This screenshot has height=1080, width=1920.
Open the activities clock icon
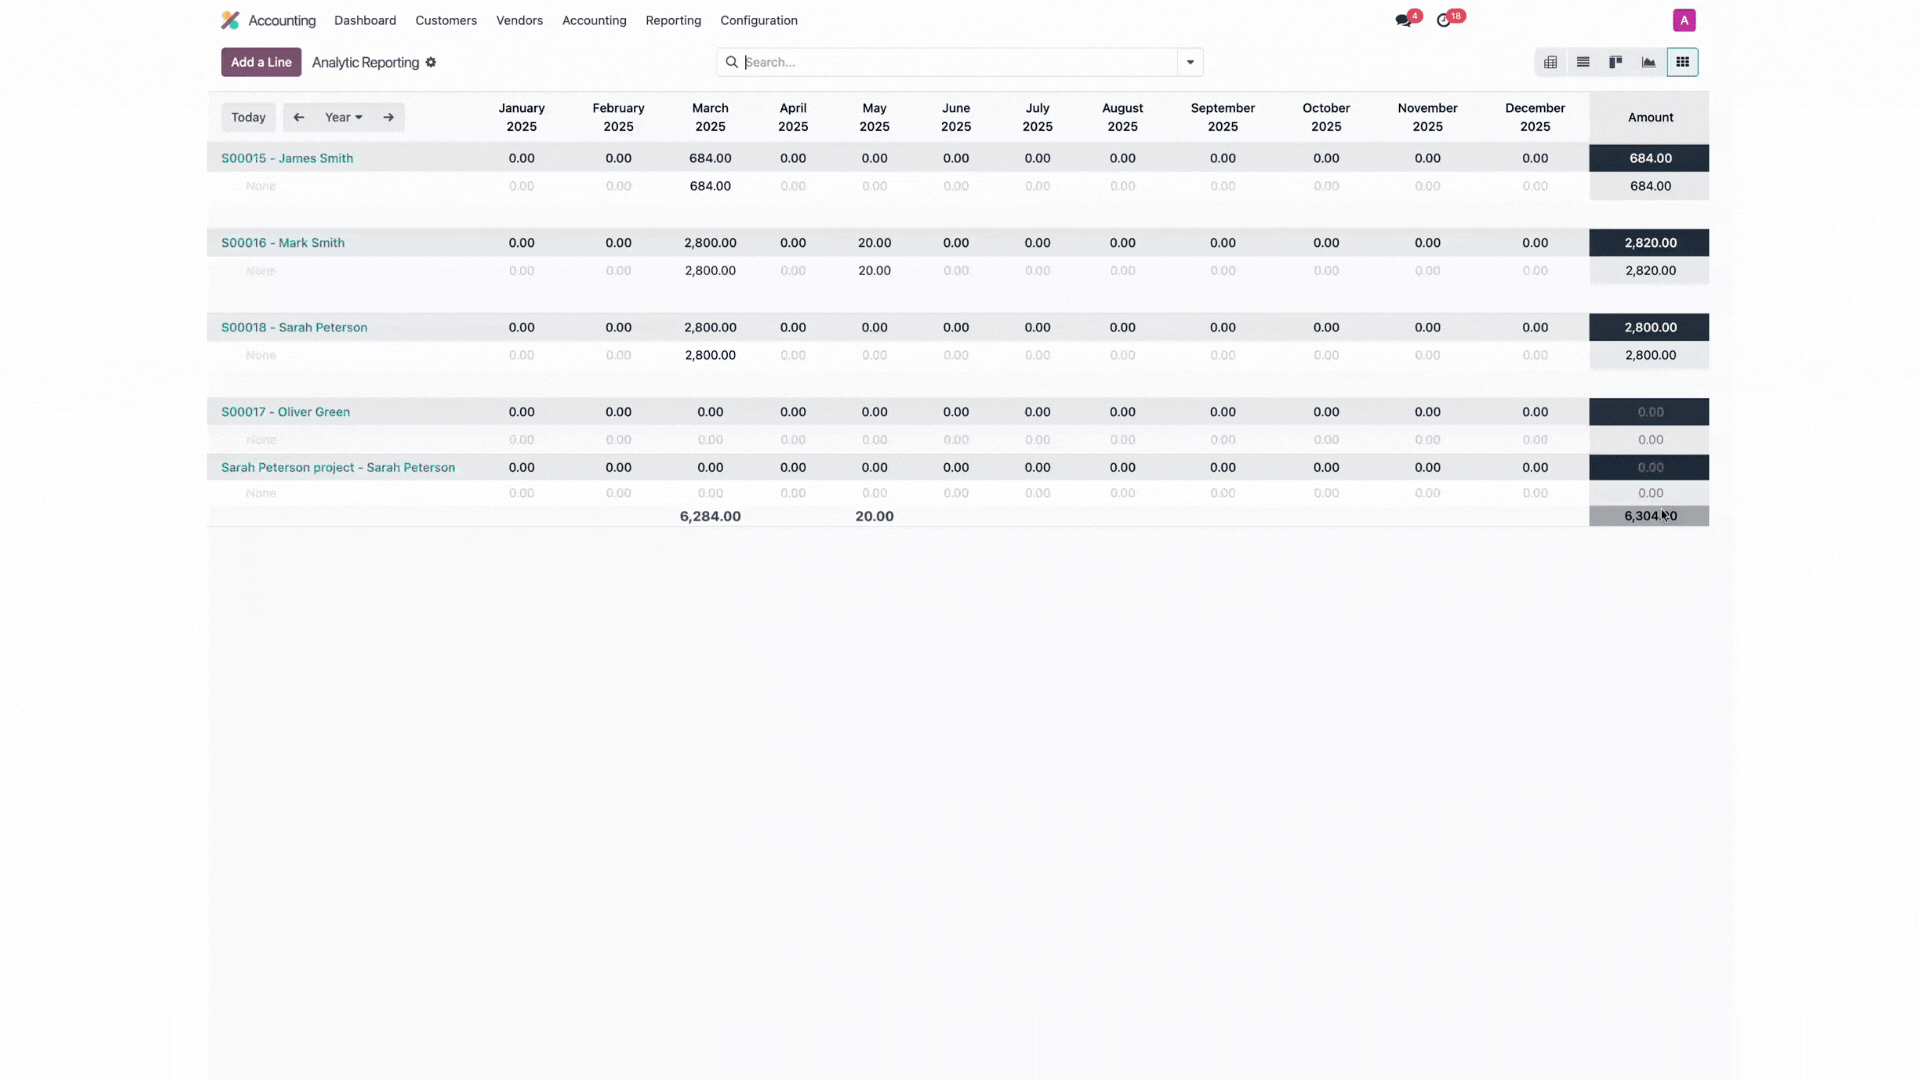(x=1443, y=20)
